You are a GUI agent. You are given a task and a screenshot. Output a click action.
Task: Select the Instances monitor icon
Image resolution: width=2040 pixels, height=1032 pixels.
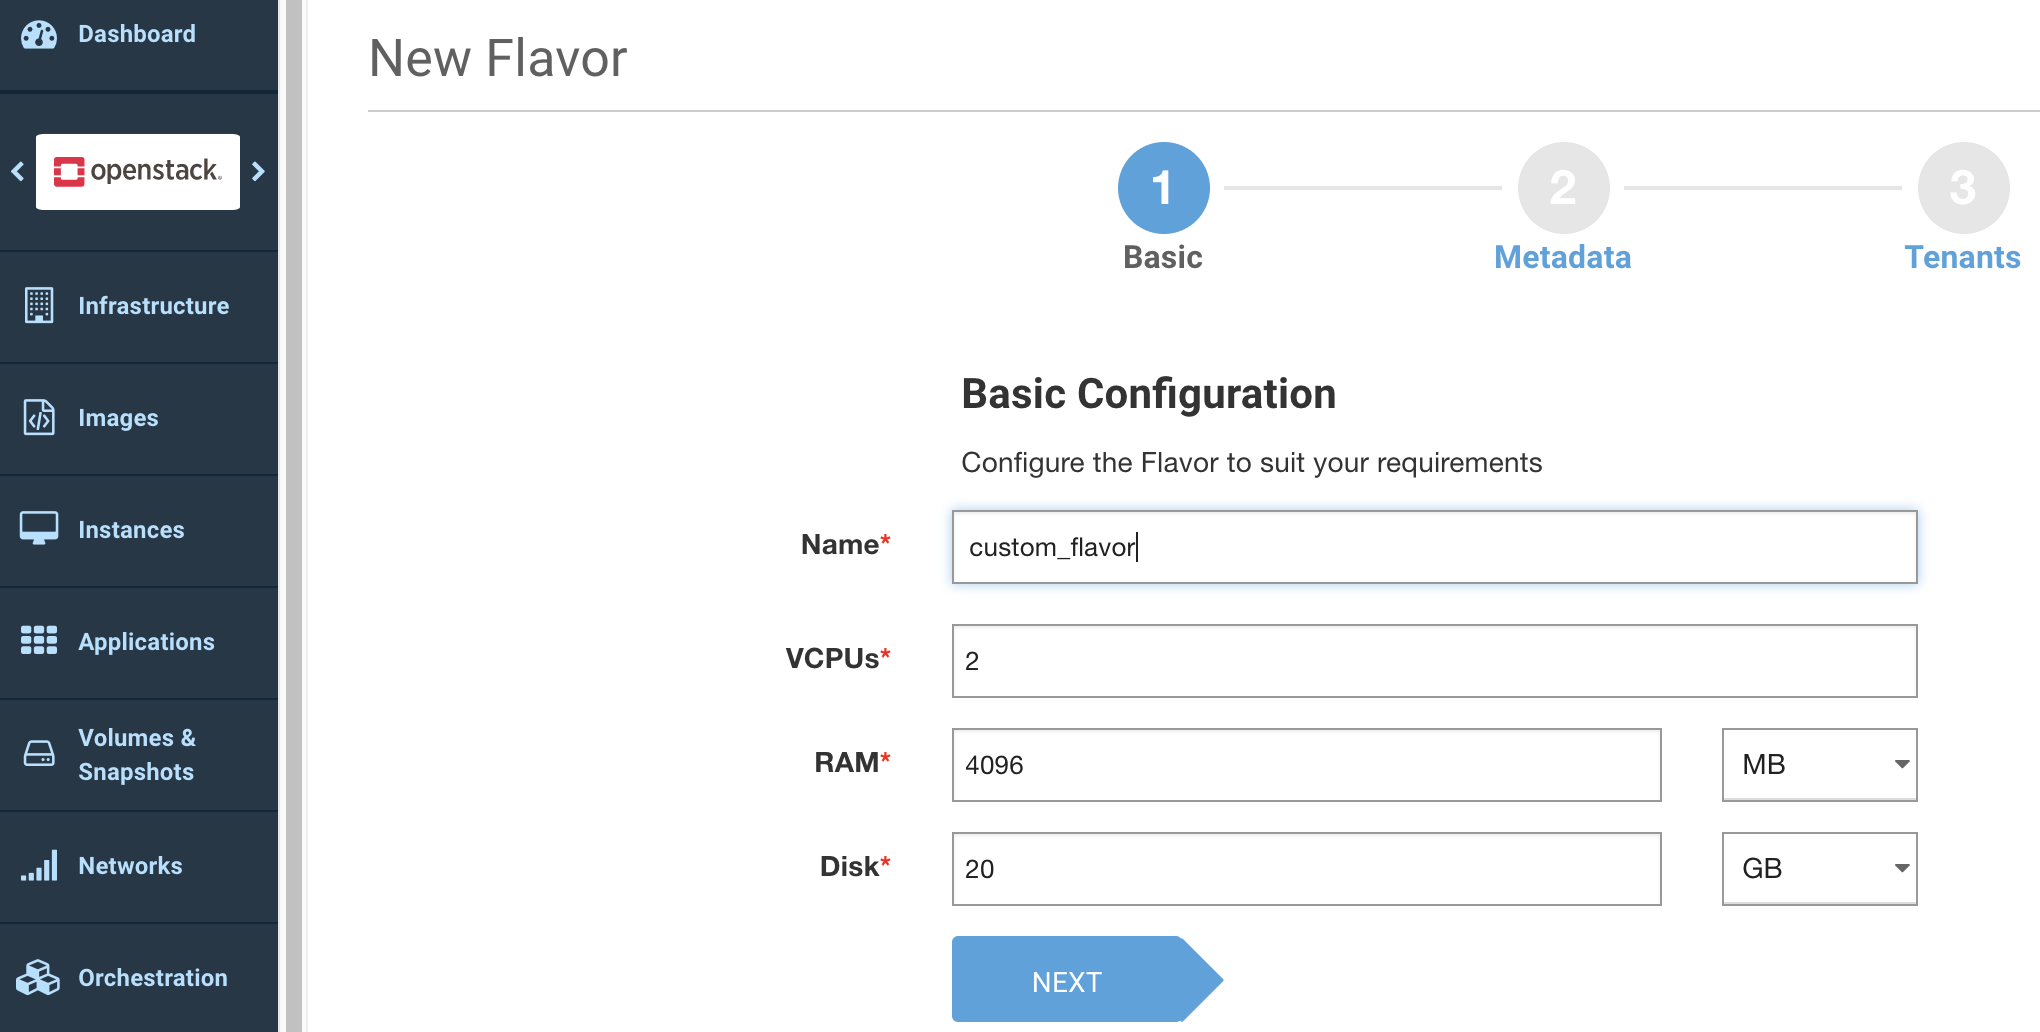coord(39,528)
